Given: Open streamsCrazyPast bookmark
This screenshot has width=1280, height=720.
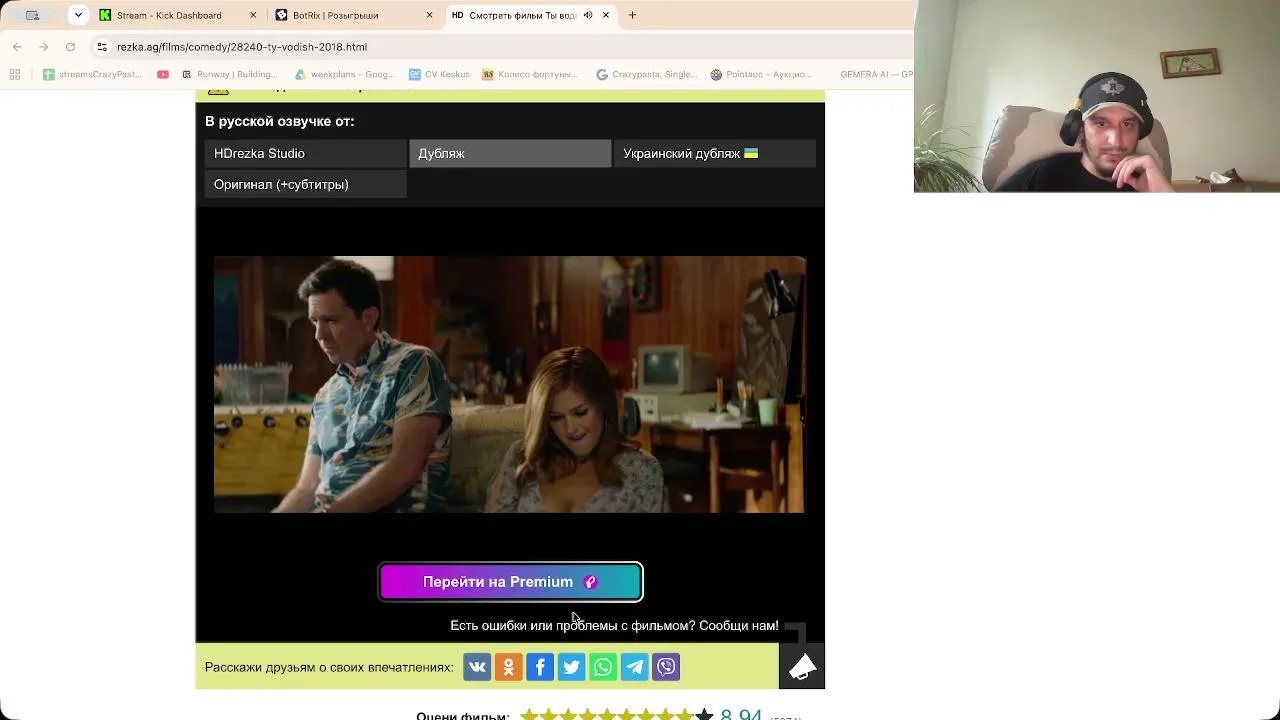Looking at the screenshot, I should coord(93,74).
